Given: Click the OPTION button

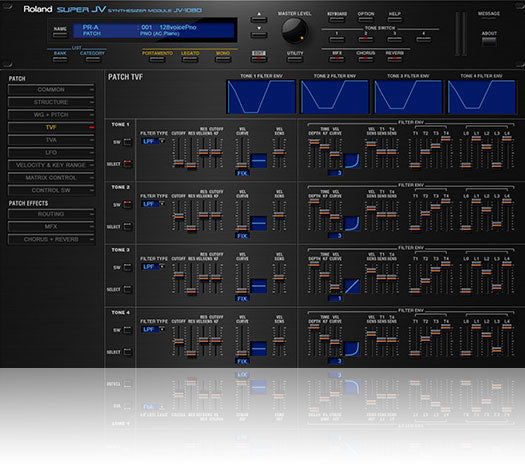Looking at the screenshot, I should click(366, 19).
